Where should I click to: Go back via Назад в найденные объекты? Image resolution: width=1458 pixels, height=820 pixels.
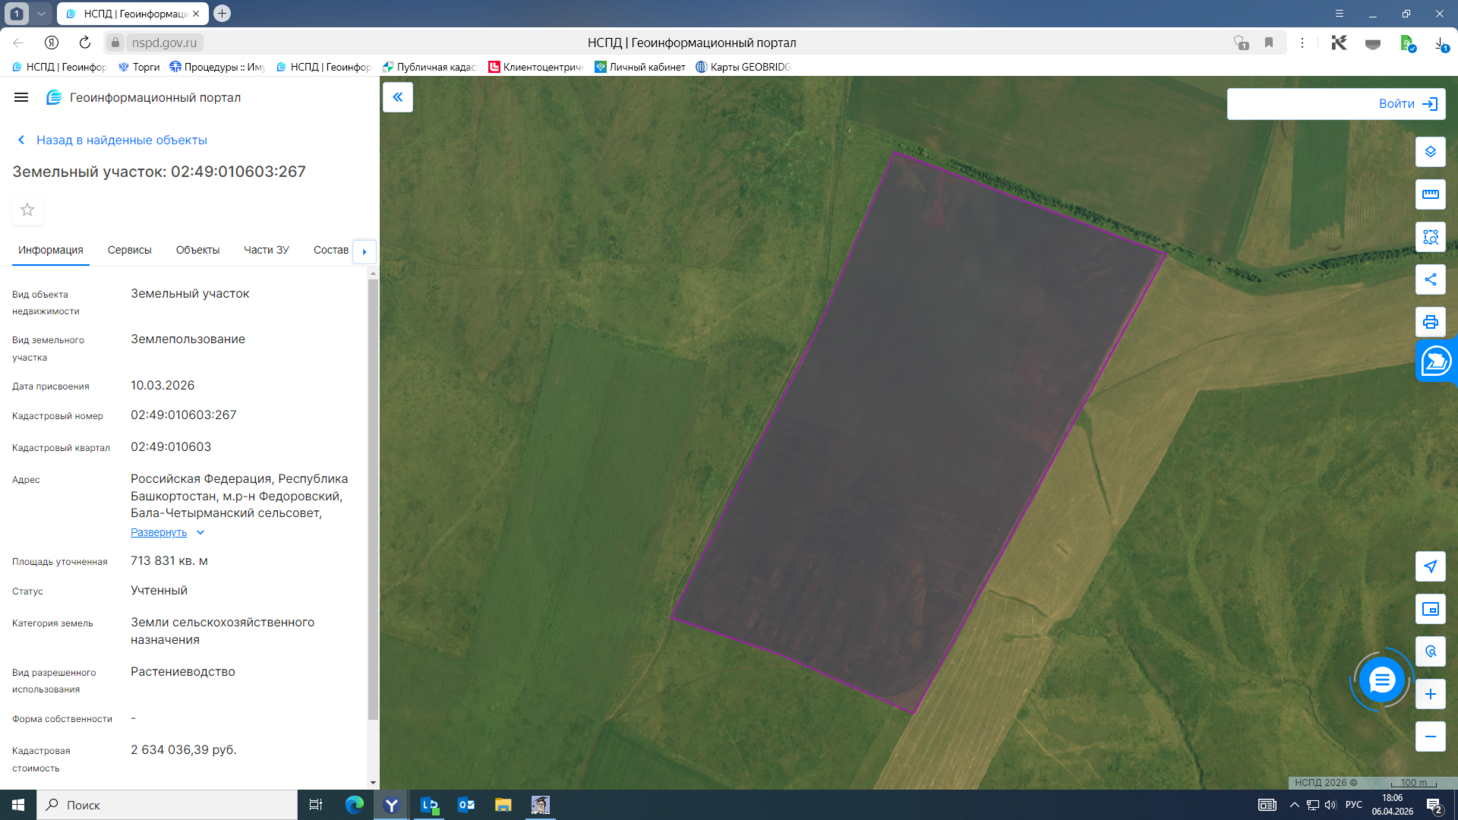click(121, 140)
